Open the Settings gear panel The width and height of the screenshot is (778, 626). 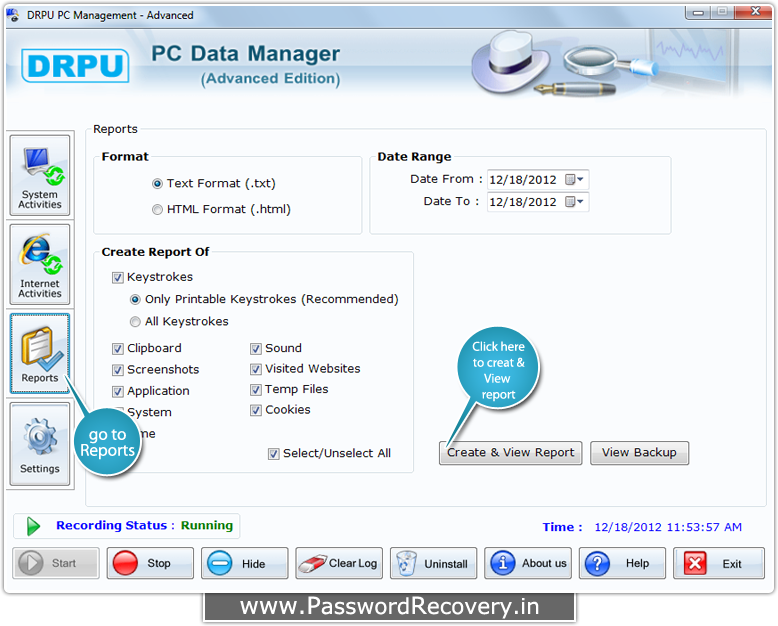[x=40, y=444]
